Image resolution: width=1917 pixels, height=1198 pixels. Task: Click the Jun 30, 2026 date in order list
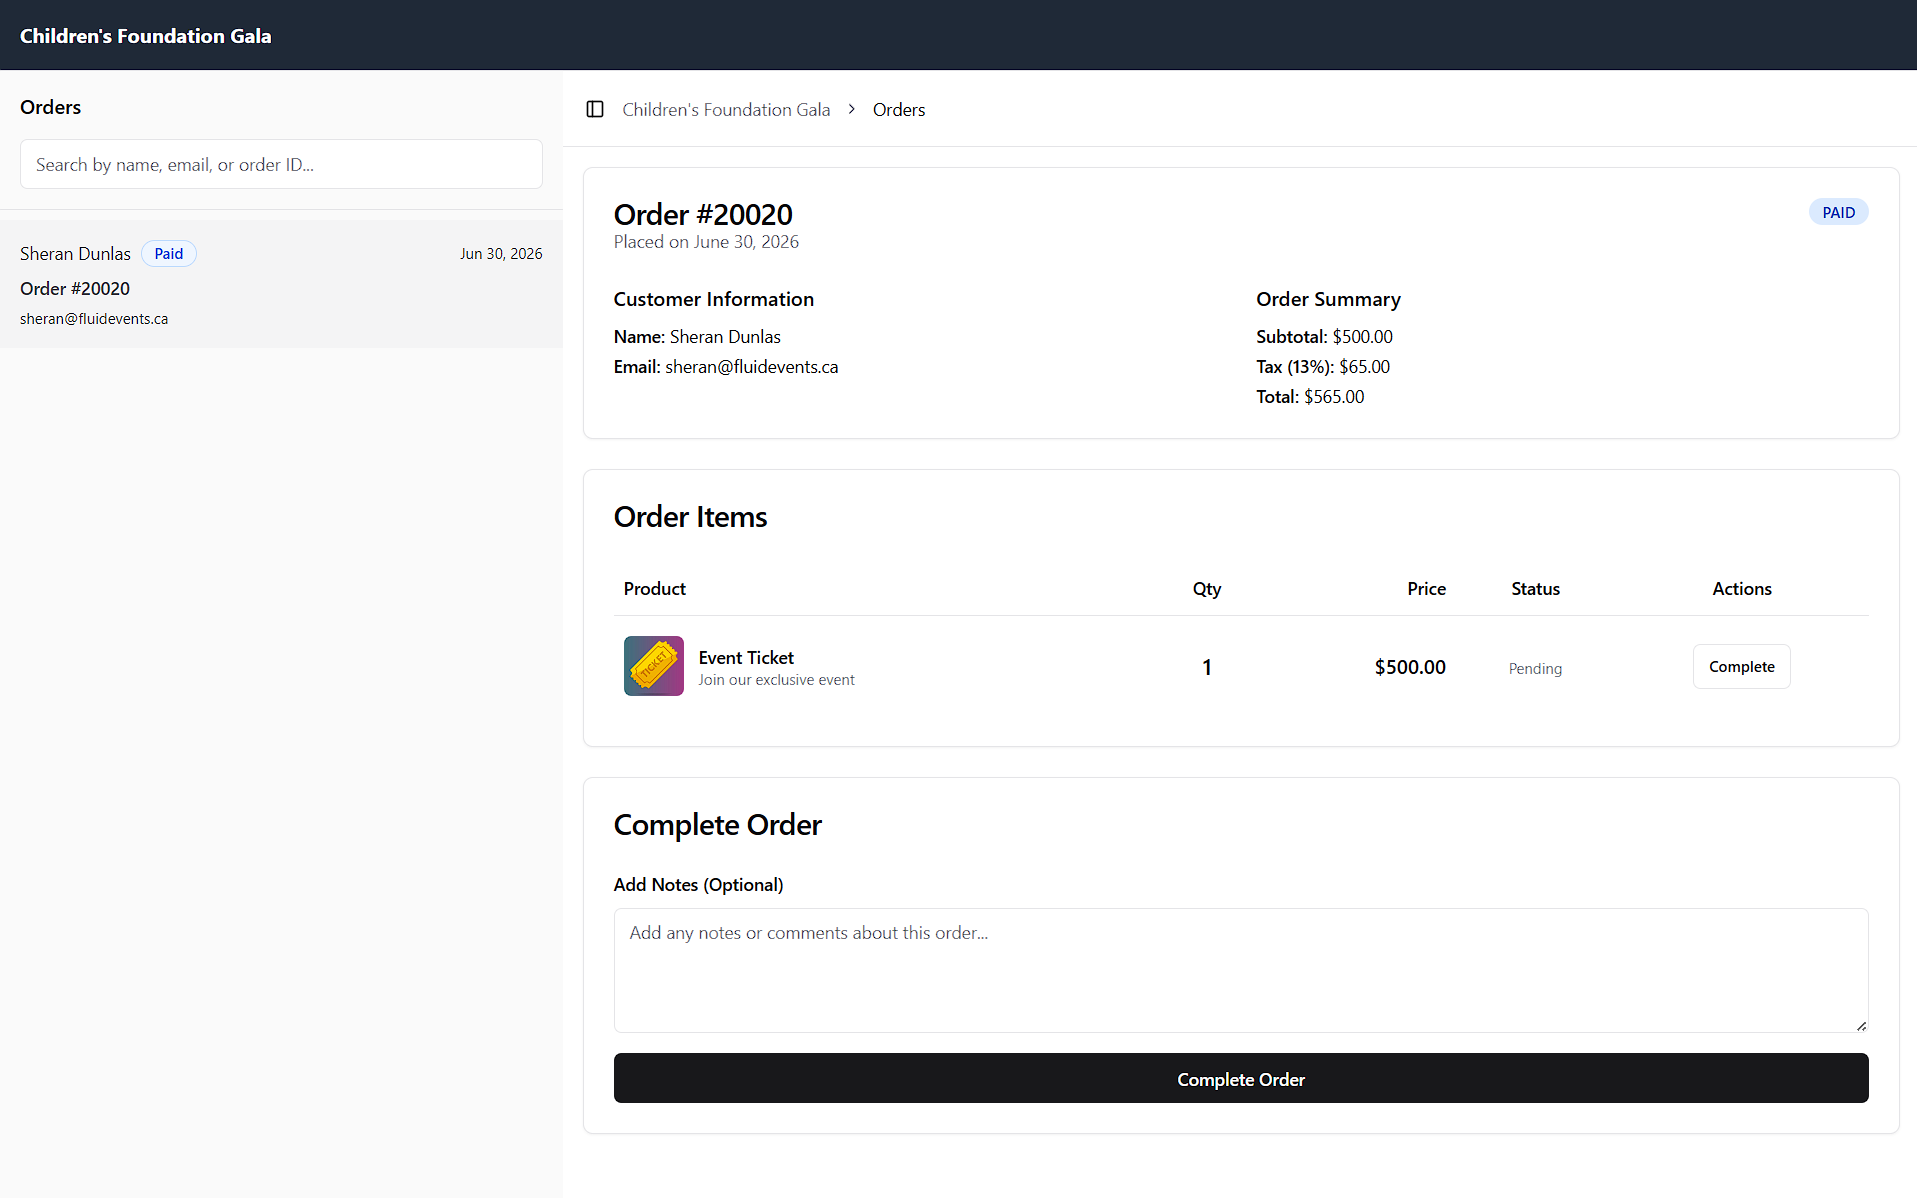click(x=501, y=254)
